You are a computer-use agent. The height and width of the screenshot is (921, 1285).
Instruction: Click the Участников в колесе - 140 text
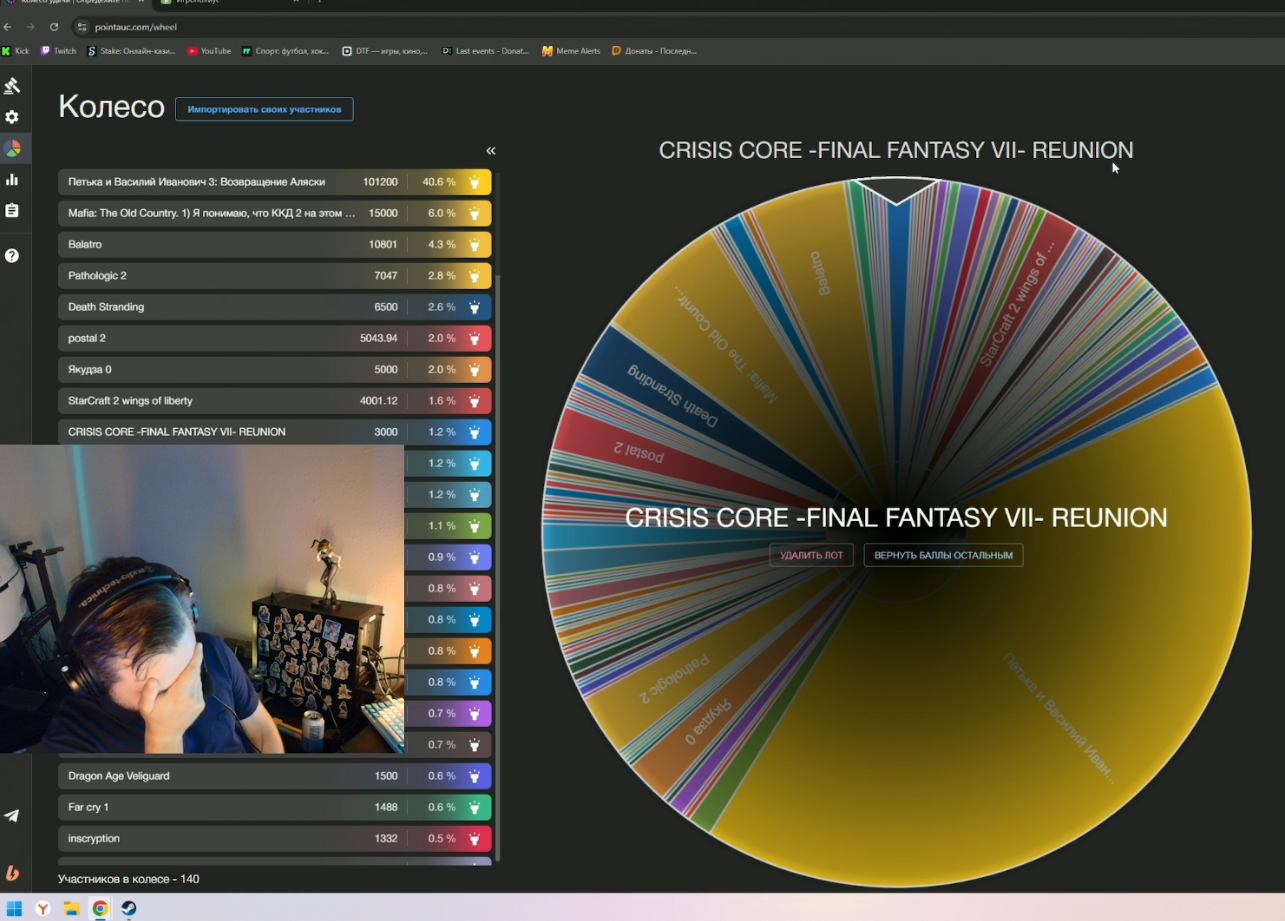[x=129, y=879]
